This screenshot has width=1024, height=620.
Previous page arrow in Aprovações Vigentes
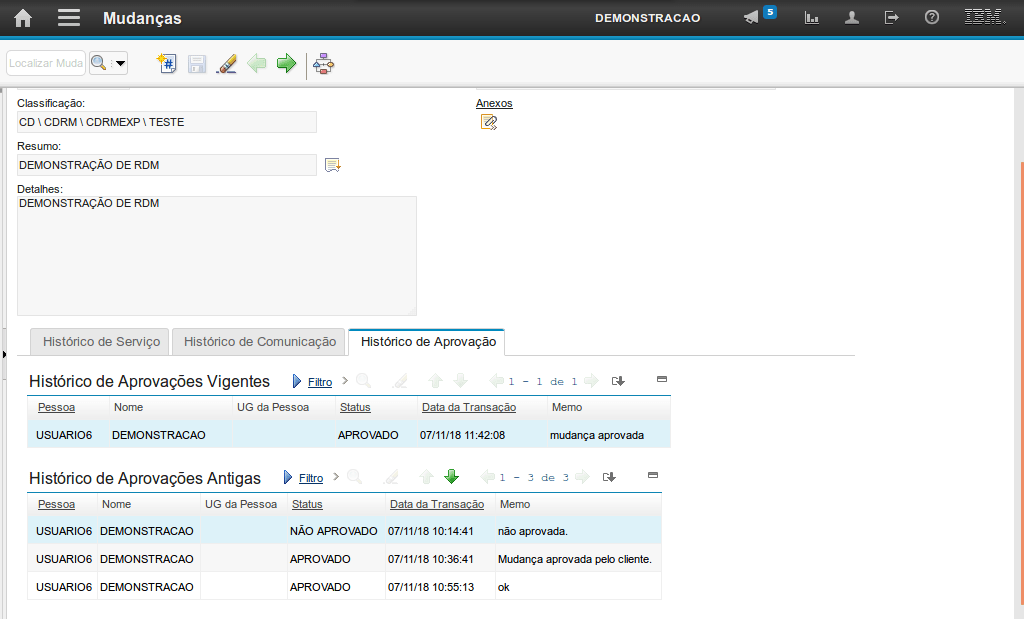(x=496, y=381)
